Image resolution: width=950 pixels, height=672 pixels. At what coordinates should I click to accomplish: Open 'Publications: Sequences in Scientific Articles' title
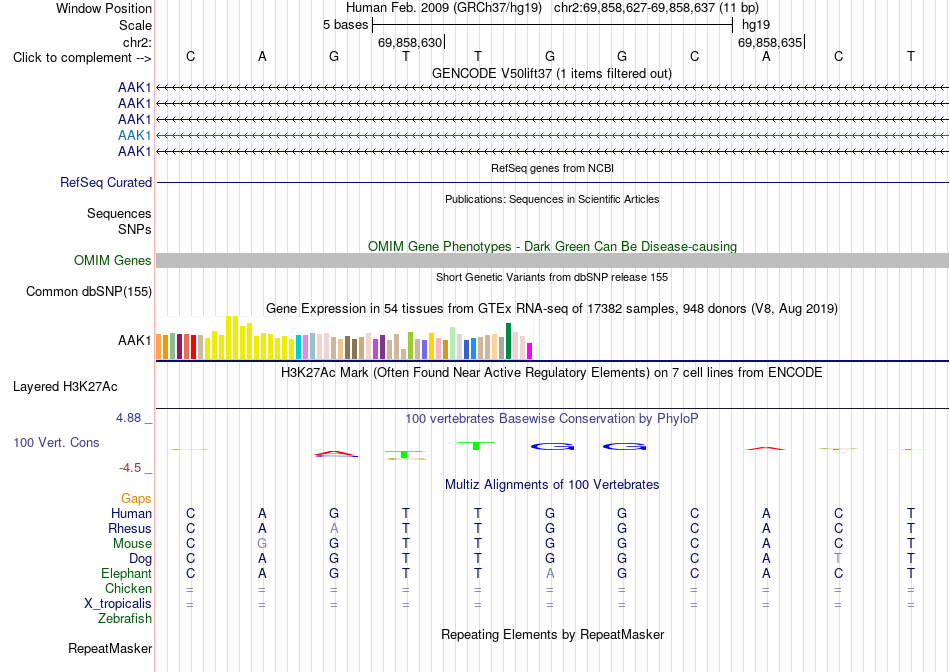tap(552, 199)
